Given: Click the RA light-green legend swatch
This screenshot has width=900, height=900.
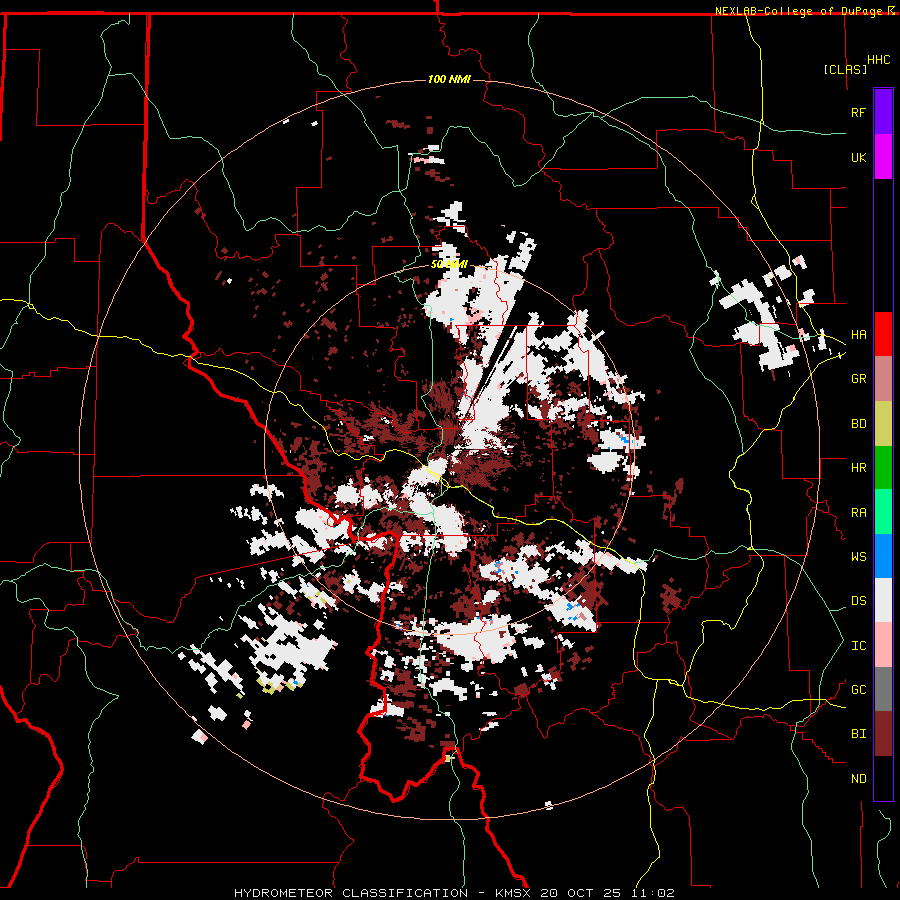Looking at the screenshot, I should pos(883,512).
